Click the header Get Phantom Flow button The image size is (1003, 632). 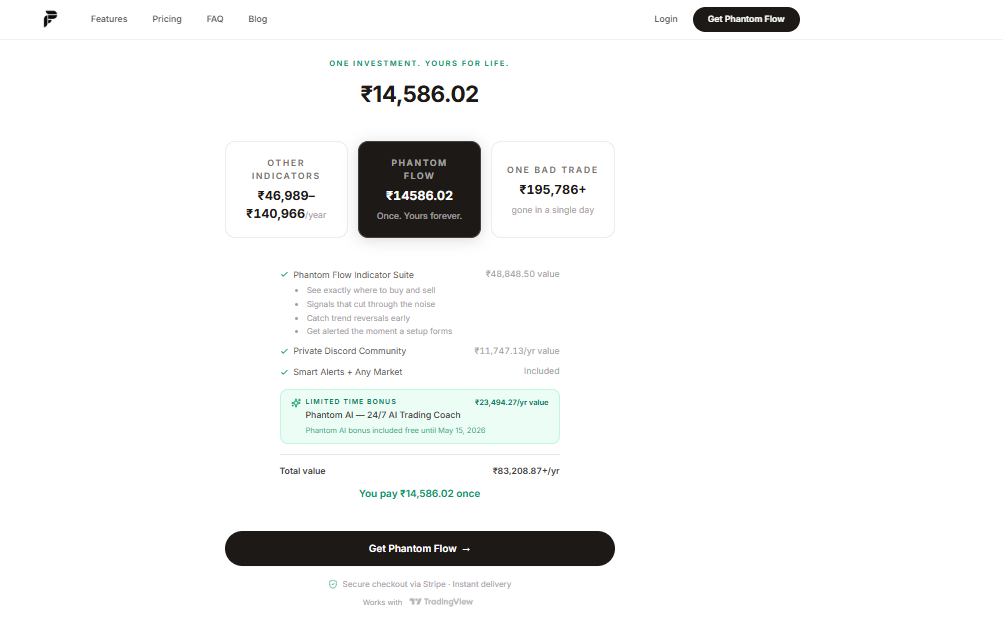(746, 19)
